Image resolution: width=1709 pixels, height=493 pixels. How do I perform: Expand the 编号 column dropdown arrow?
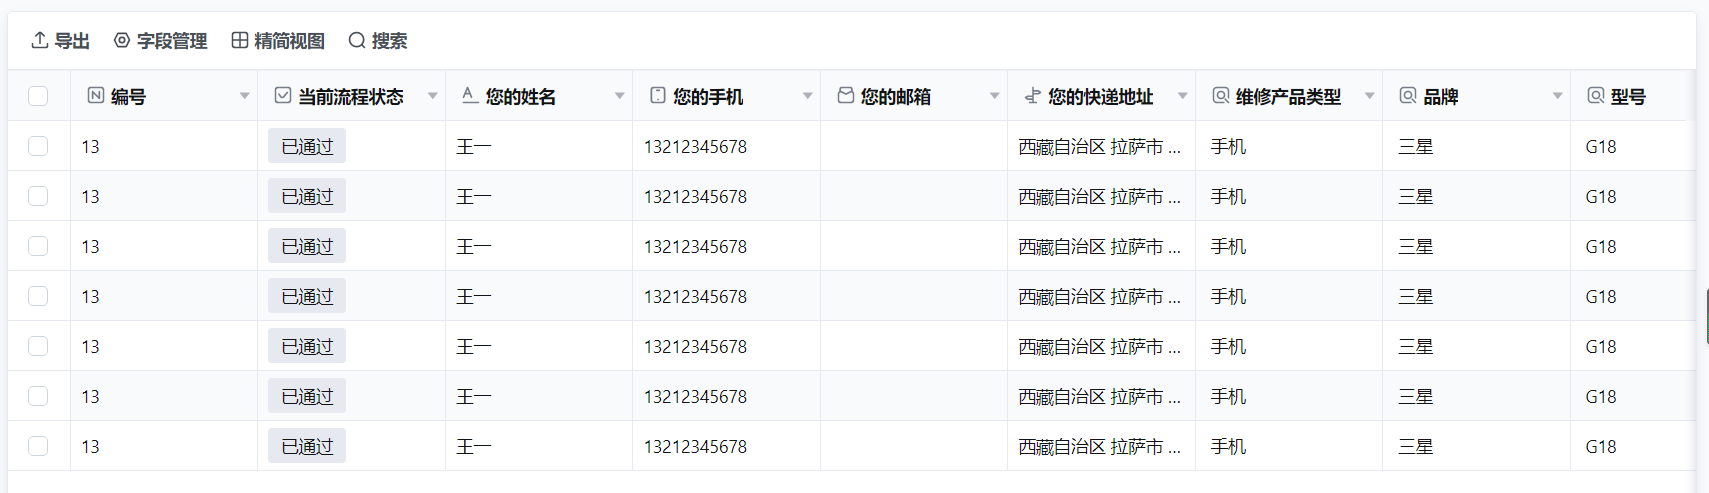click(244, 96)
